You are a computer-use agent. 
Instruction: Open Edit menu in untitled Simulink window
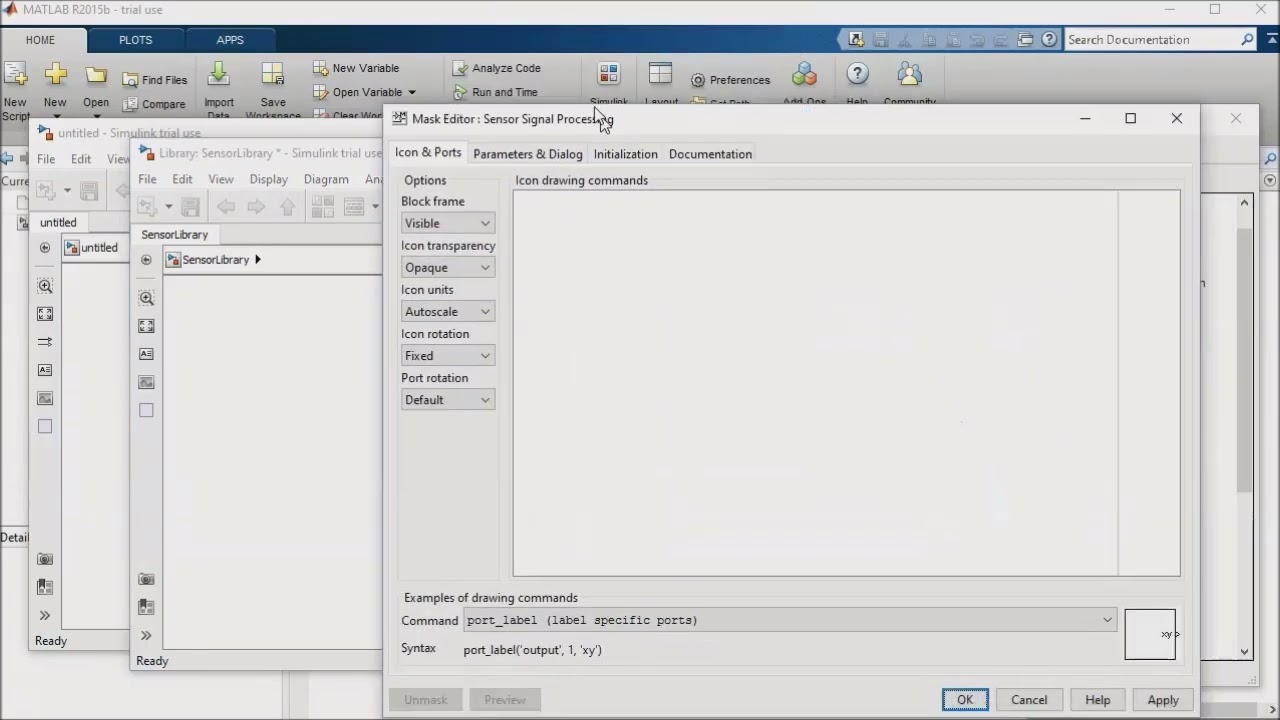click(x=81, y=159)
